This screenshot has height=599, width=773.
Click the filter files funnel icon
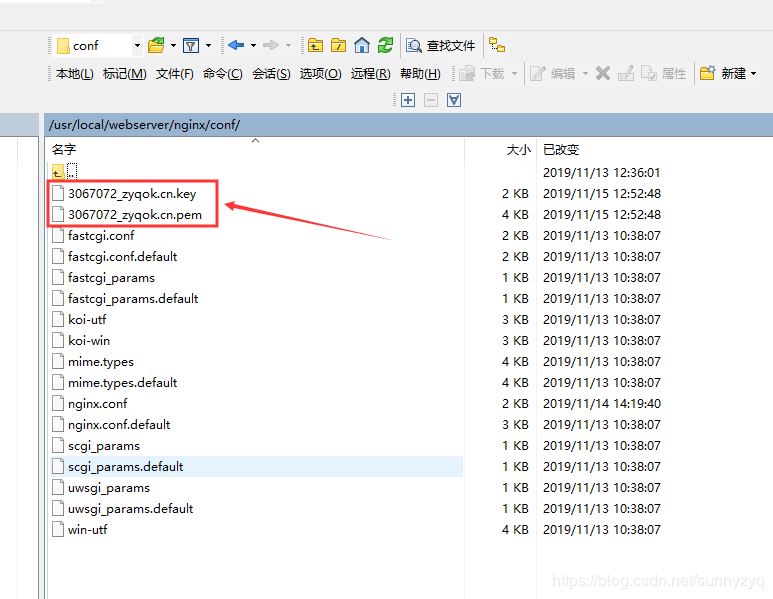tap(191, 45)
